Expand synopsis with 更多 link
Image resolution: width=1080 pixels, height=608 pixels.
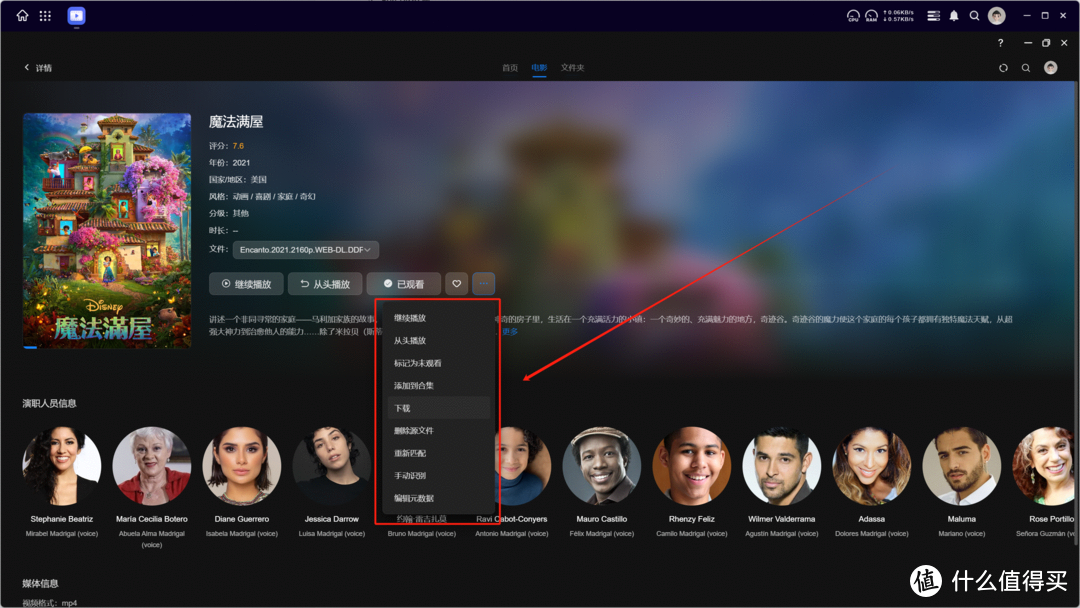(x=510, y=332)
